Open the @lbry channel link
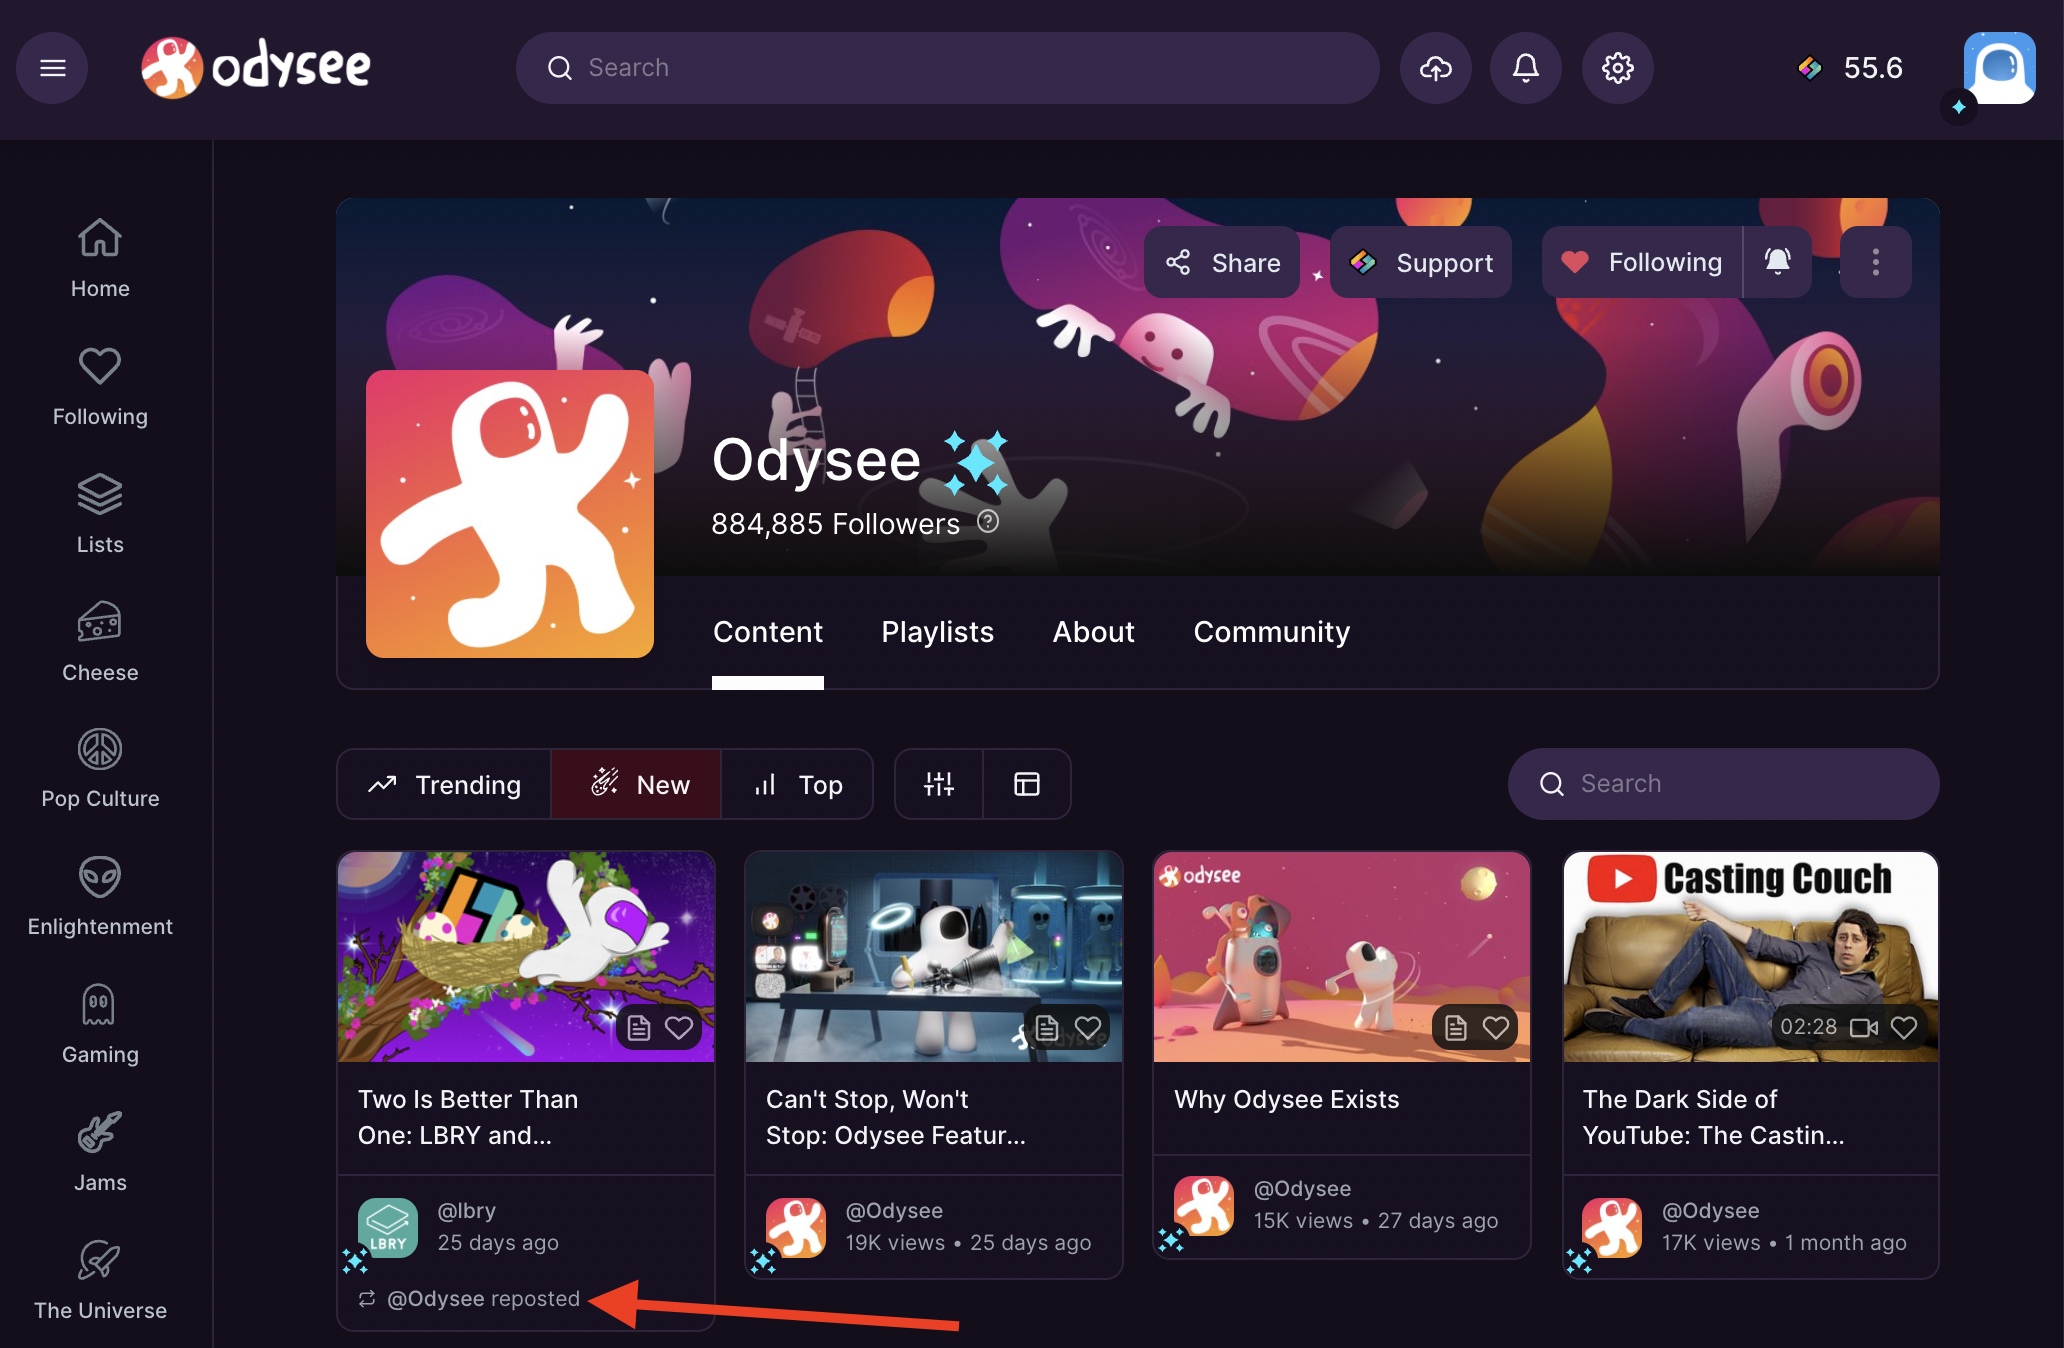 [467, 1210]
